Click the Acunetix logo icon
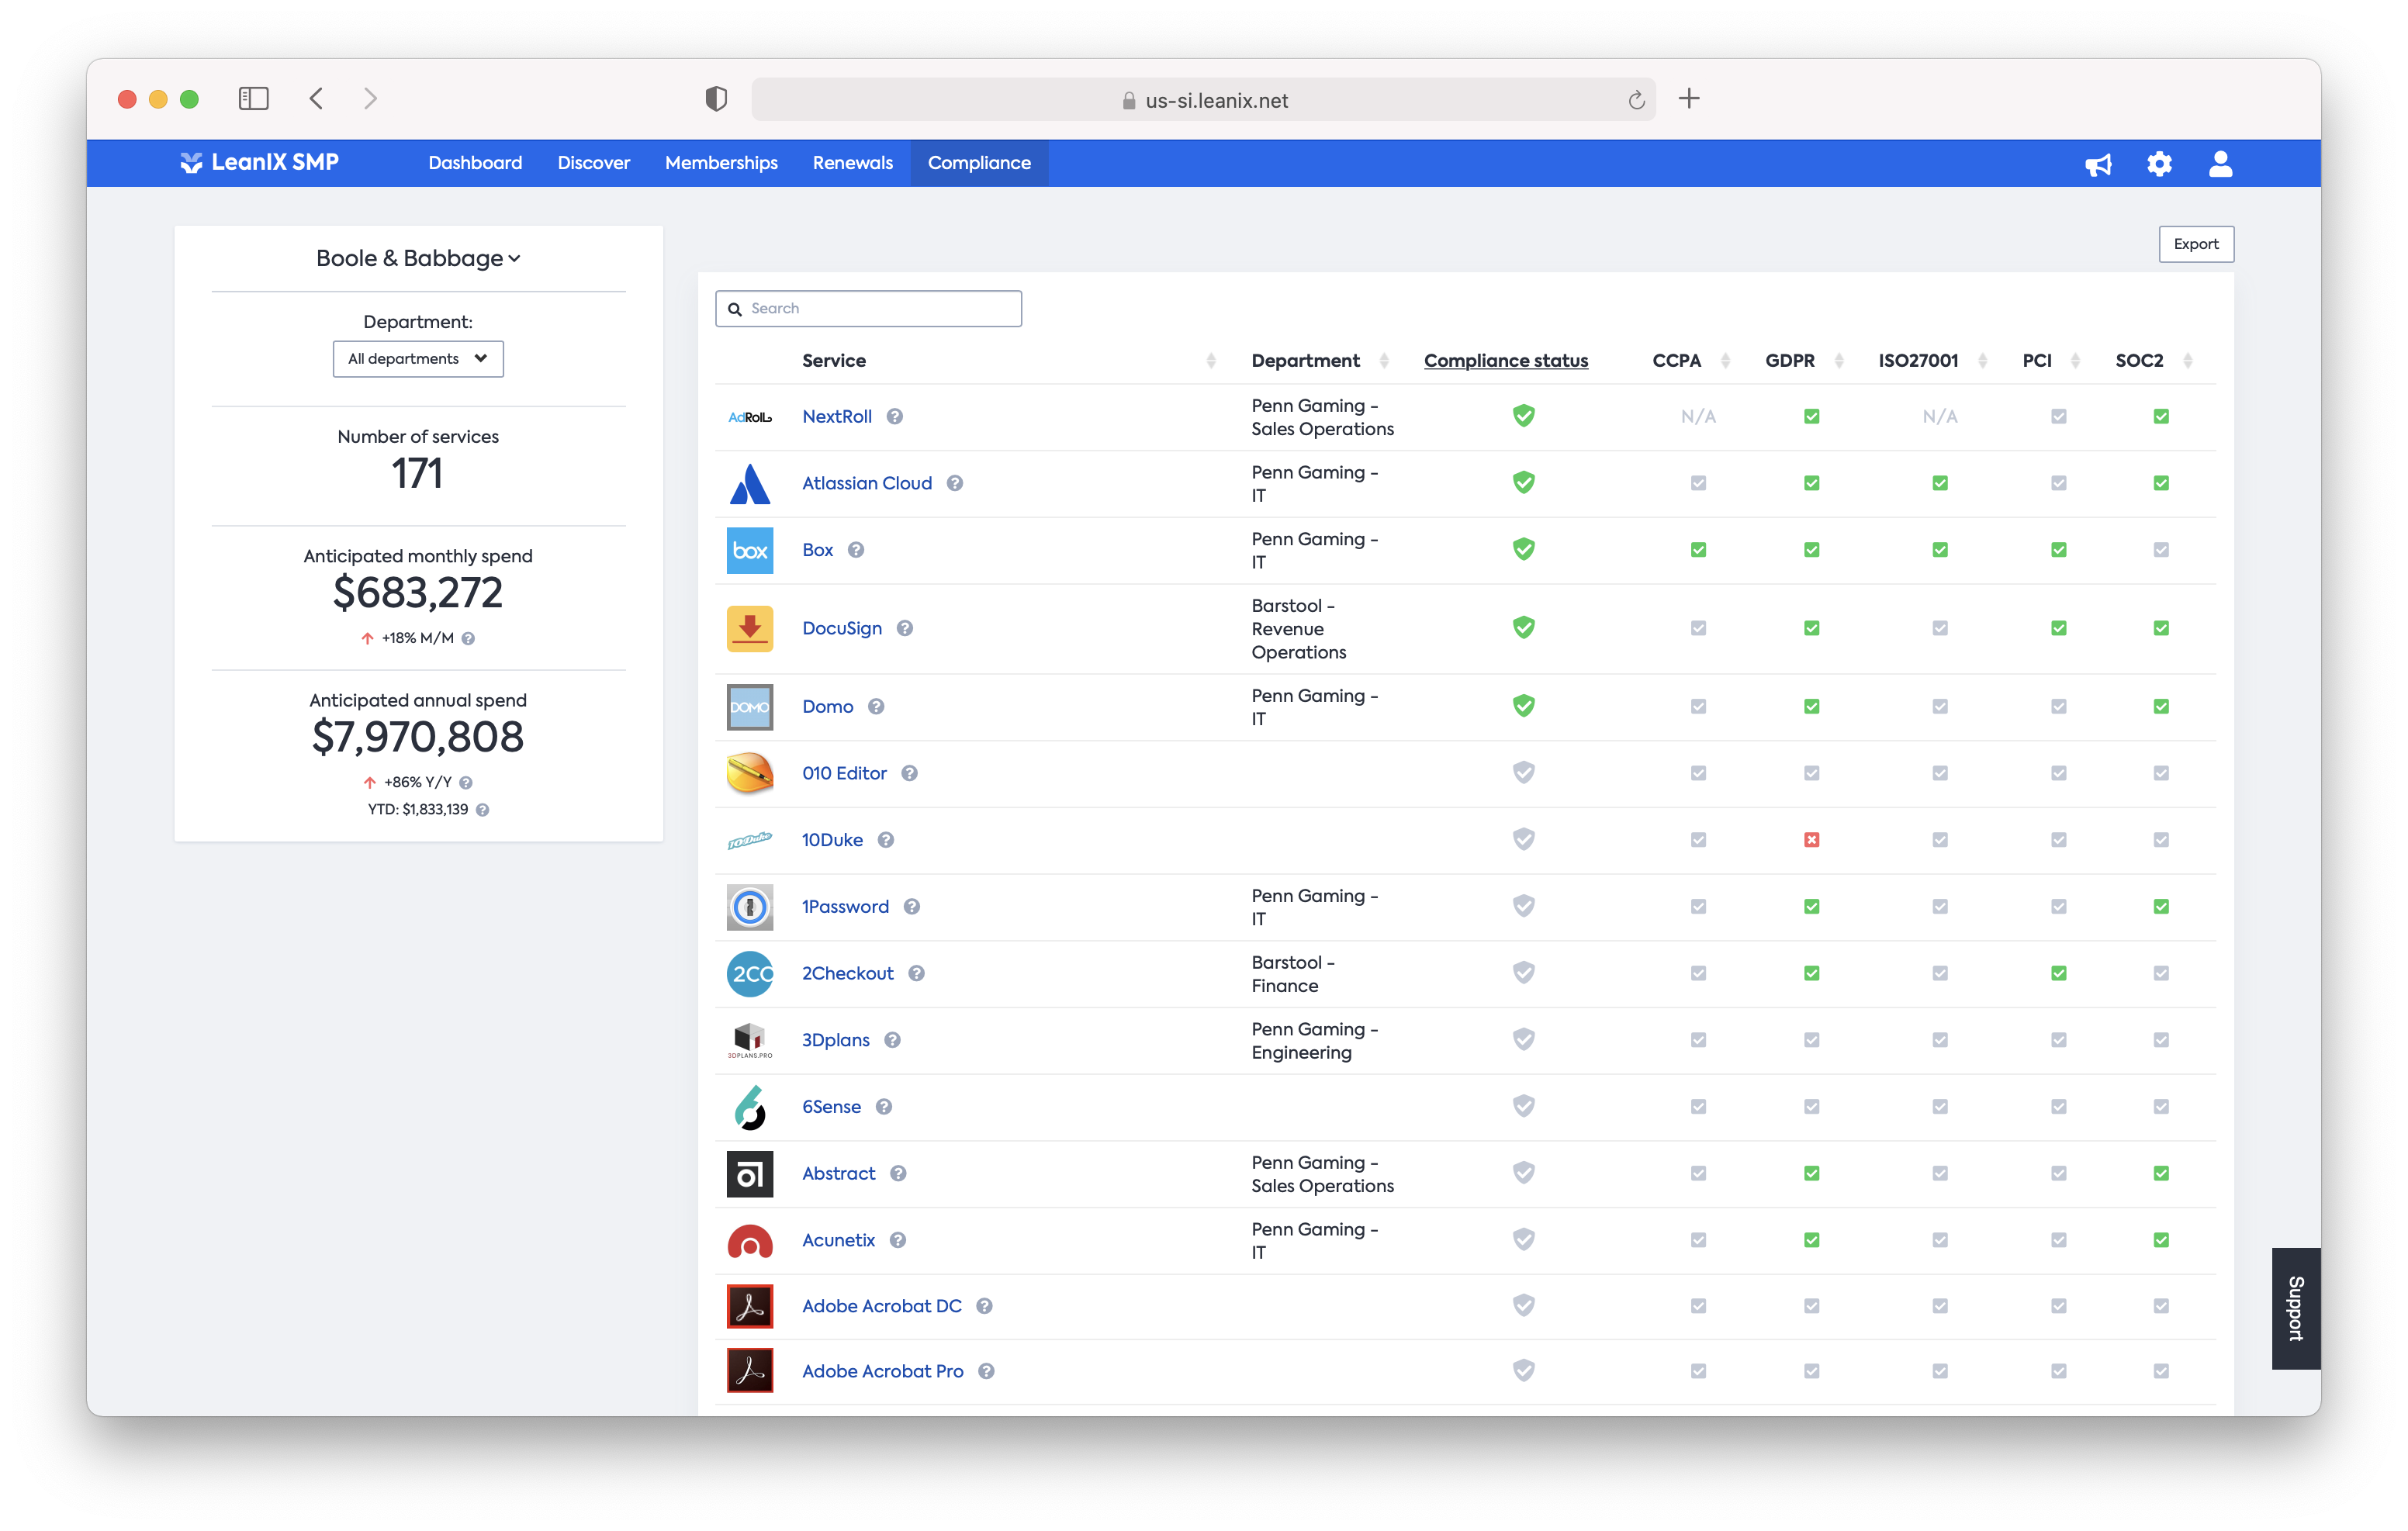The height and width of the screenshot is (1531, 2408). pos(750,1241)
